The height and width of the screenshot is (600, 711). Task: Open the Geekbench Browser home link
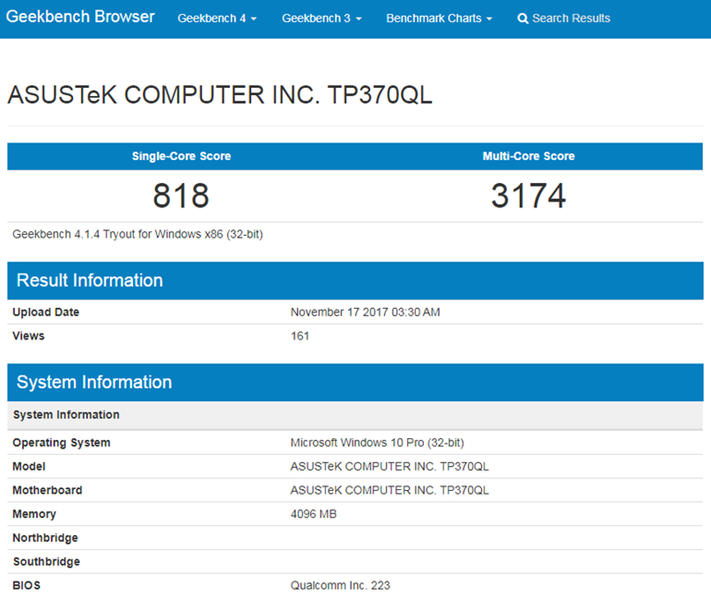(80, 17)
